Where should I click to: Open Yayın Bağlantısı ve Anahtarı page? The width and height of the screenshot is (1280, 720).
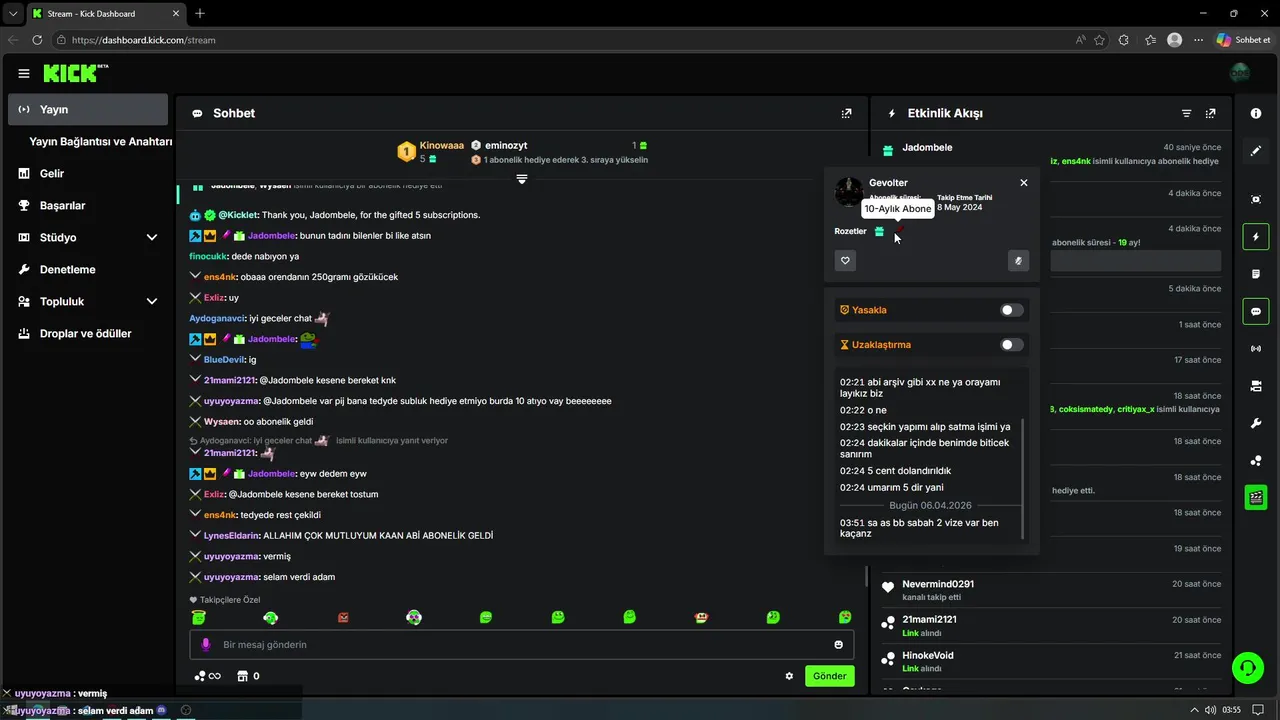(101, 142)
